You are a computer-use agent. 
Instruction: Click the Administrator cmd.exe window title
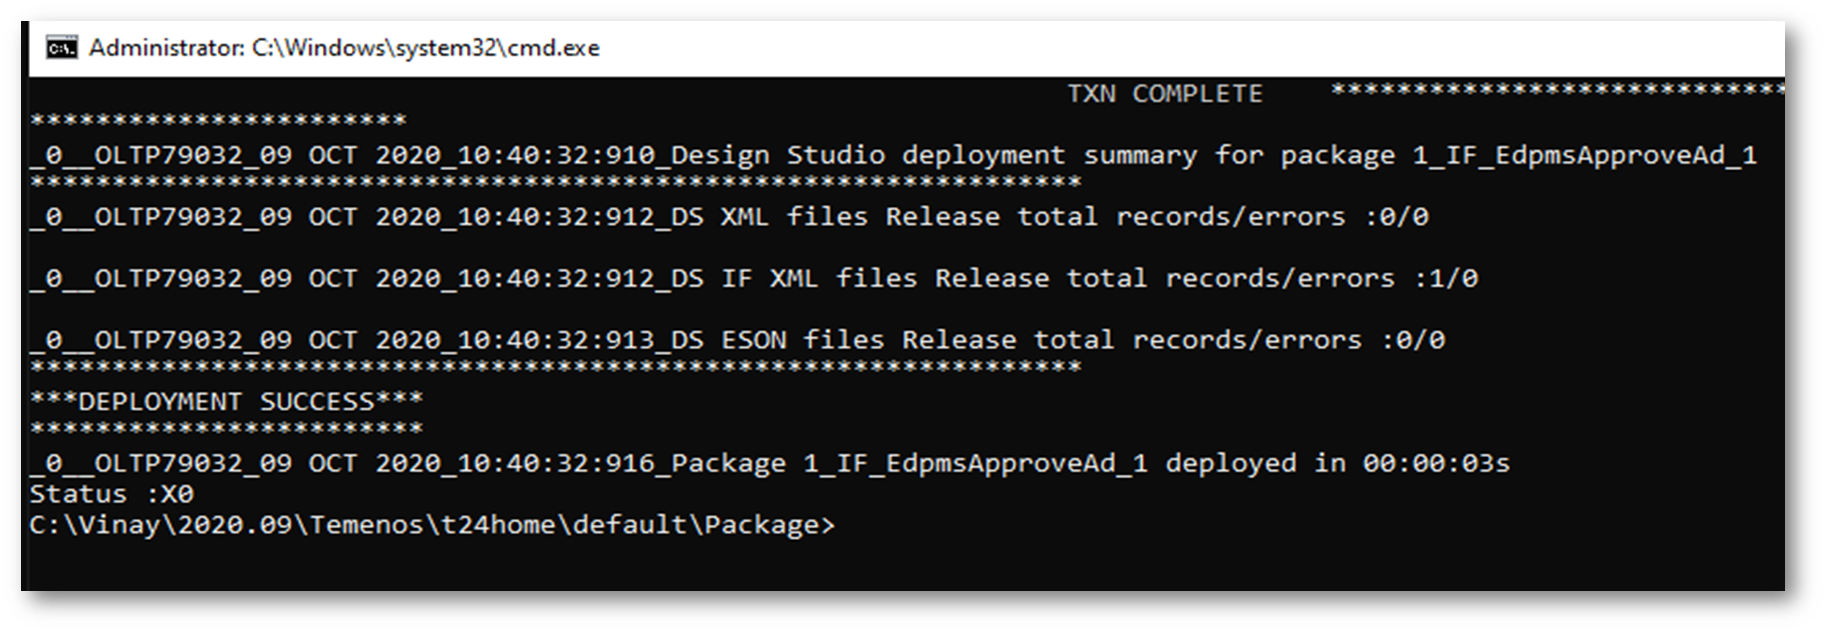tap(344, 48)
